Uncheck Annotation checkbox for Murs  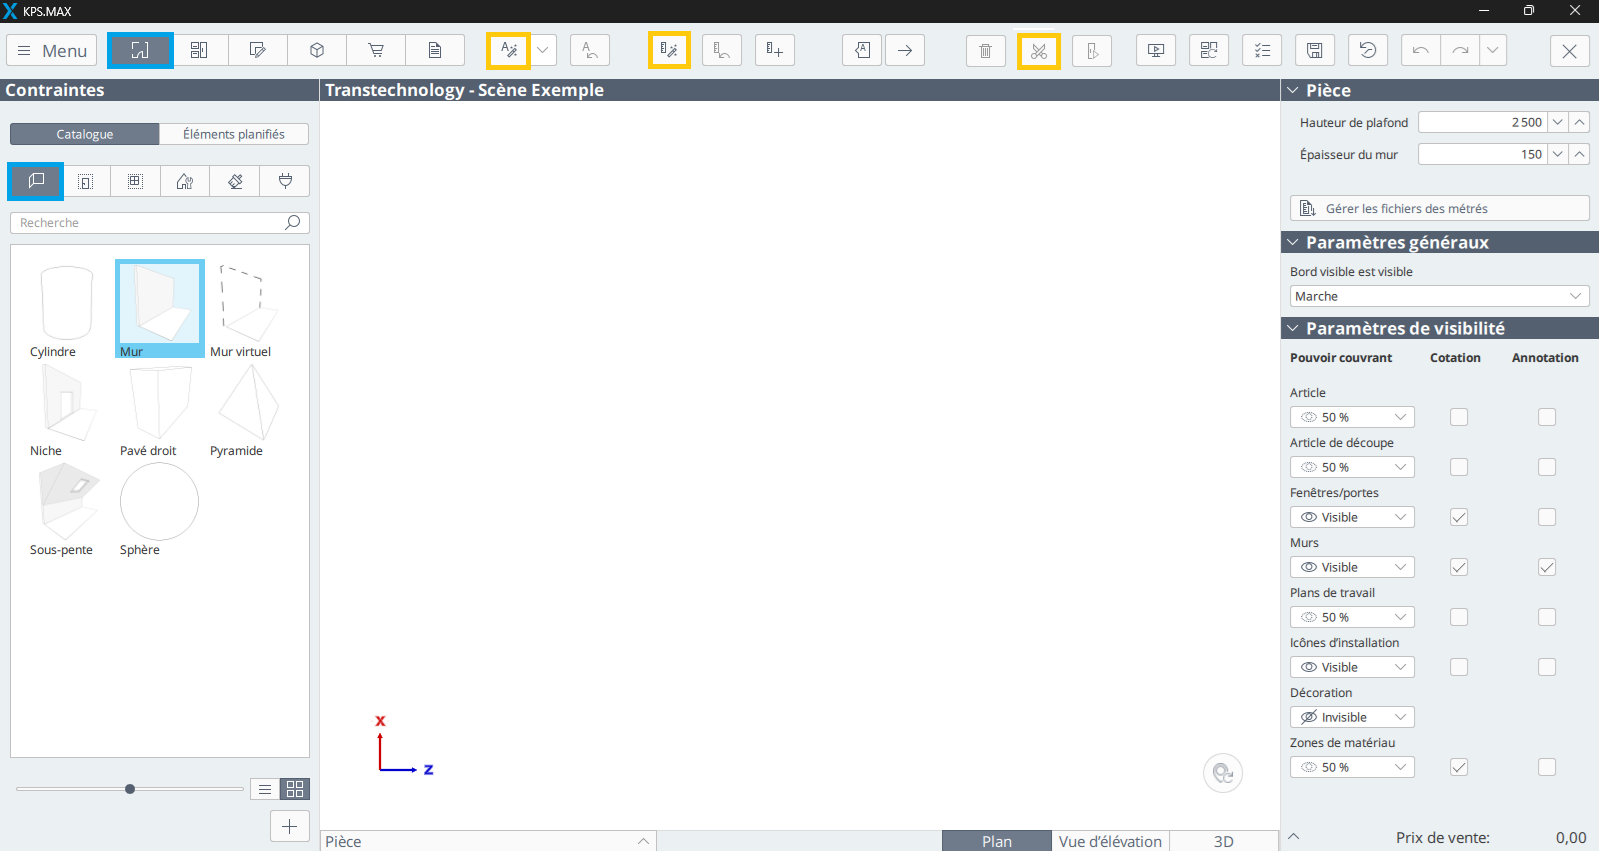[1547, 567]
